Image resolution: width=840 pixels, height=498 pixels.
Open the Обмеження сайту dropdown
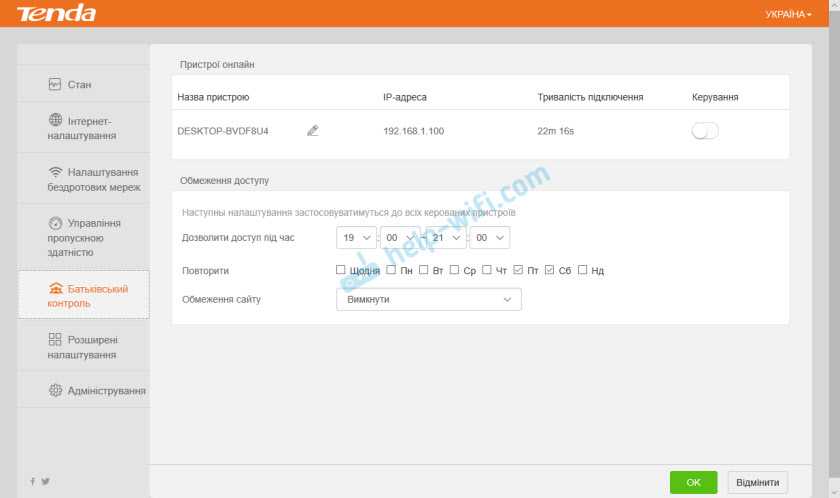click(x=429, y=299)
